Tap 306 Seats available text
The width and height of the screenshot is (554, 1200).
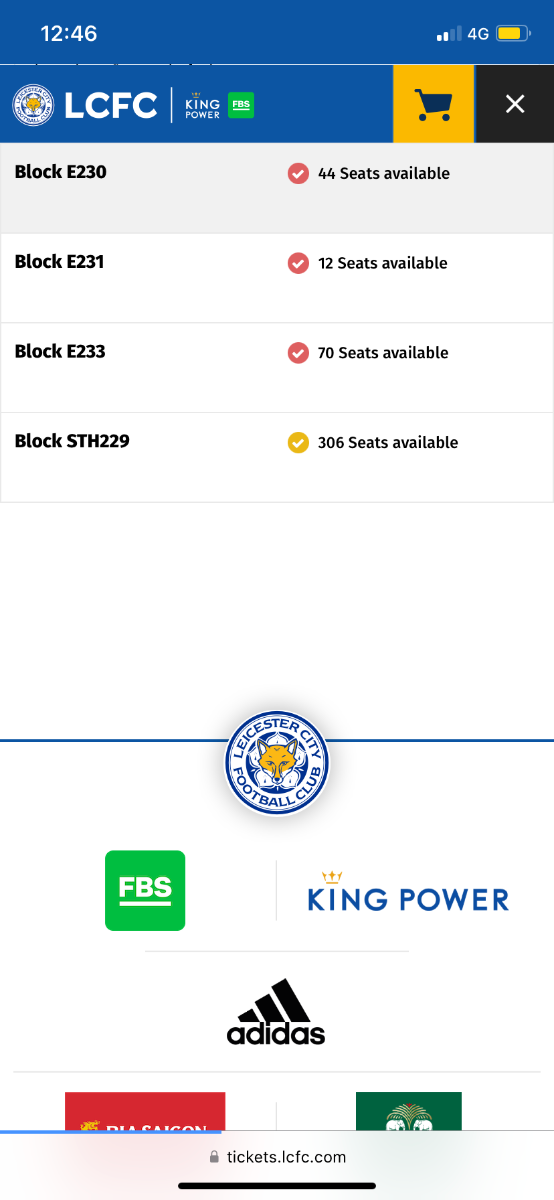[x=388, y=442]
